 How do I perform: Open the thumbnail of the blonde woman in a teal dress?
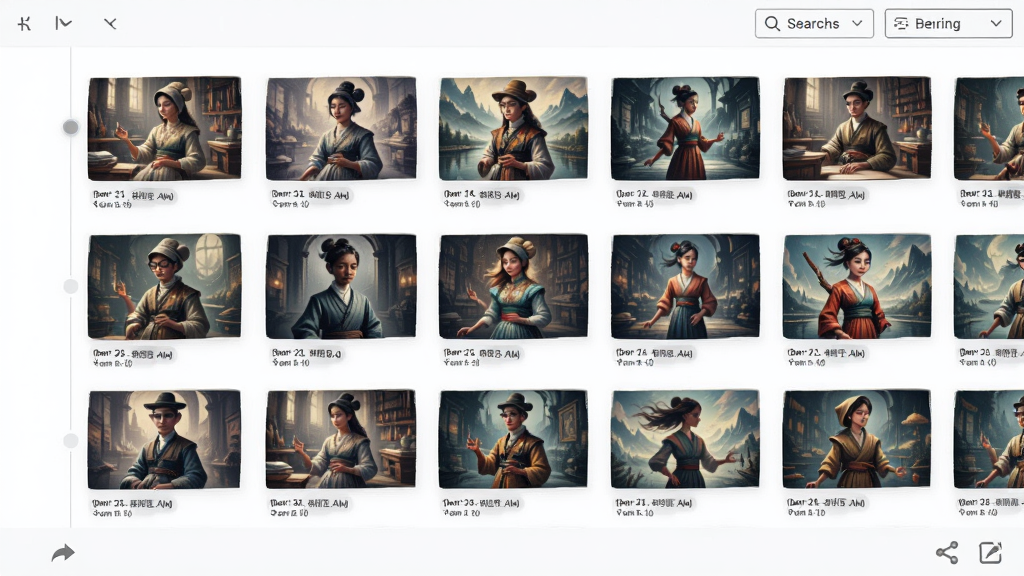[513, 286]
